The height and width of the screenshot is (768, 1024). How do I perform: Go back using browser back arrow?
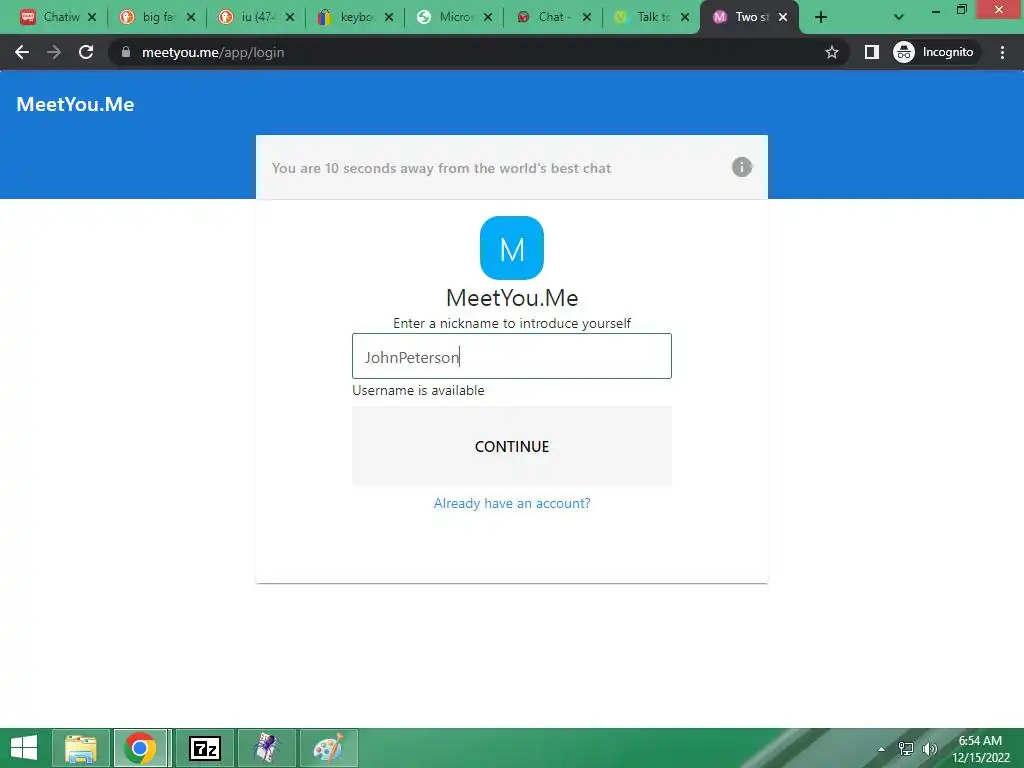point(22,52)
